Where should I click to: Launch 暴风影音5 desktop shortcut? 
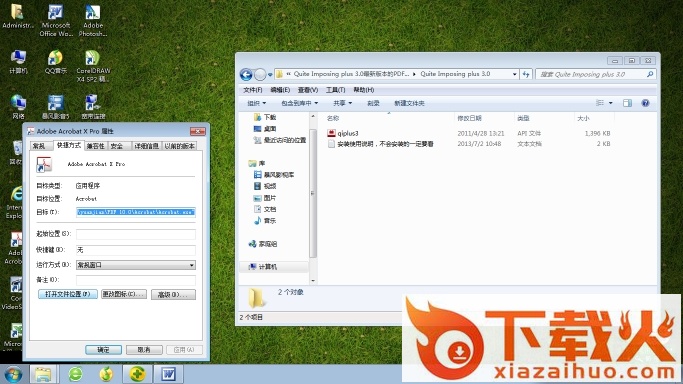[x=56, y=107]
